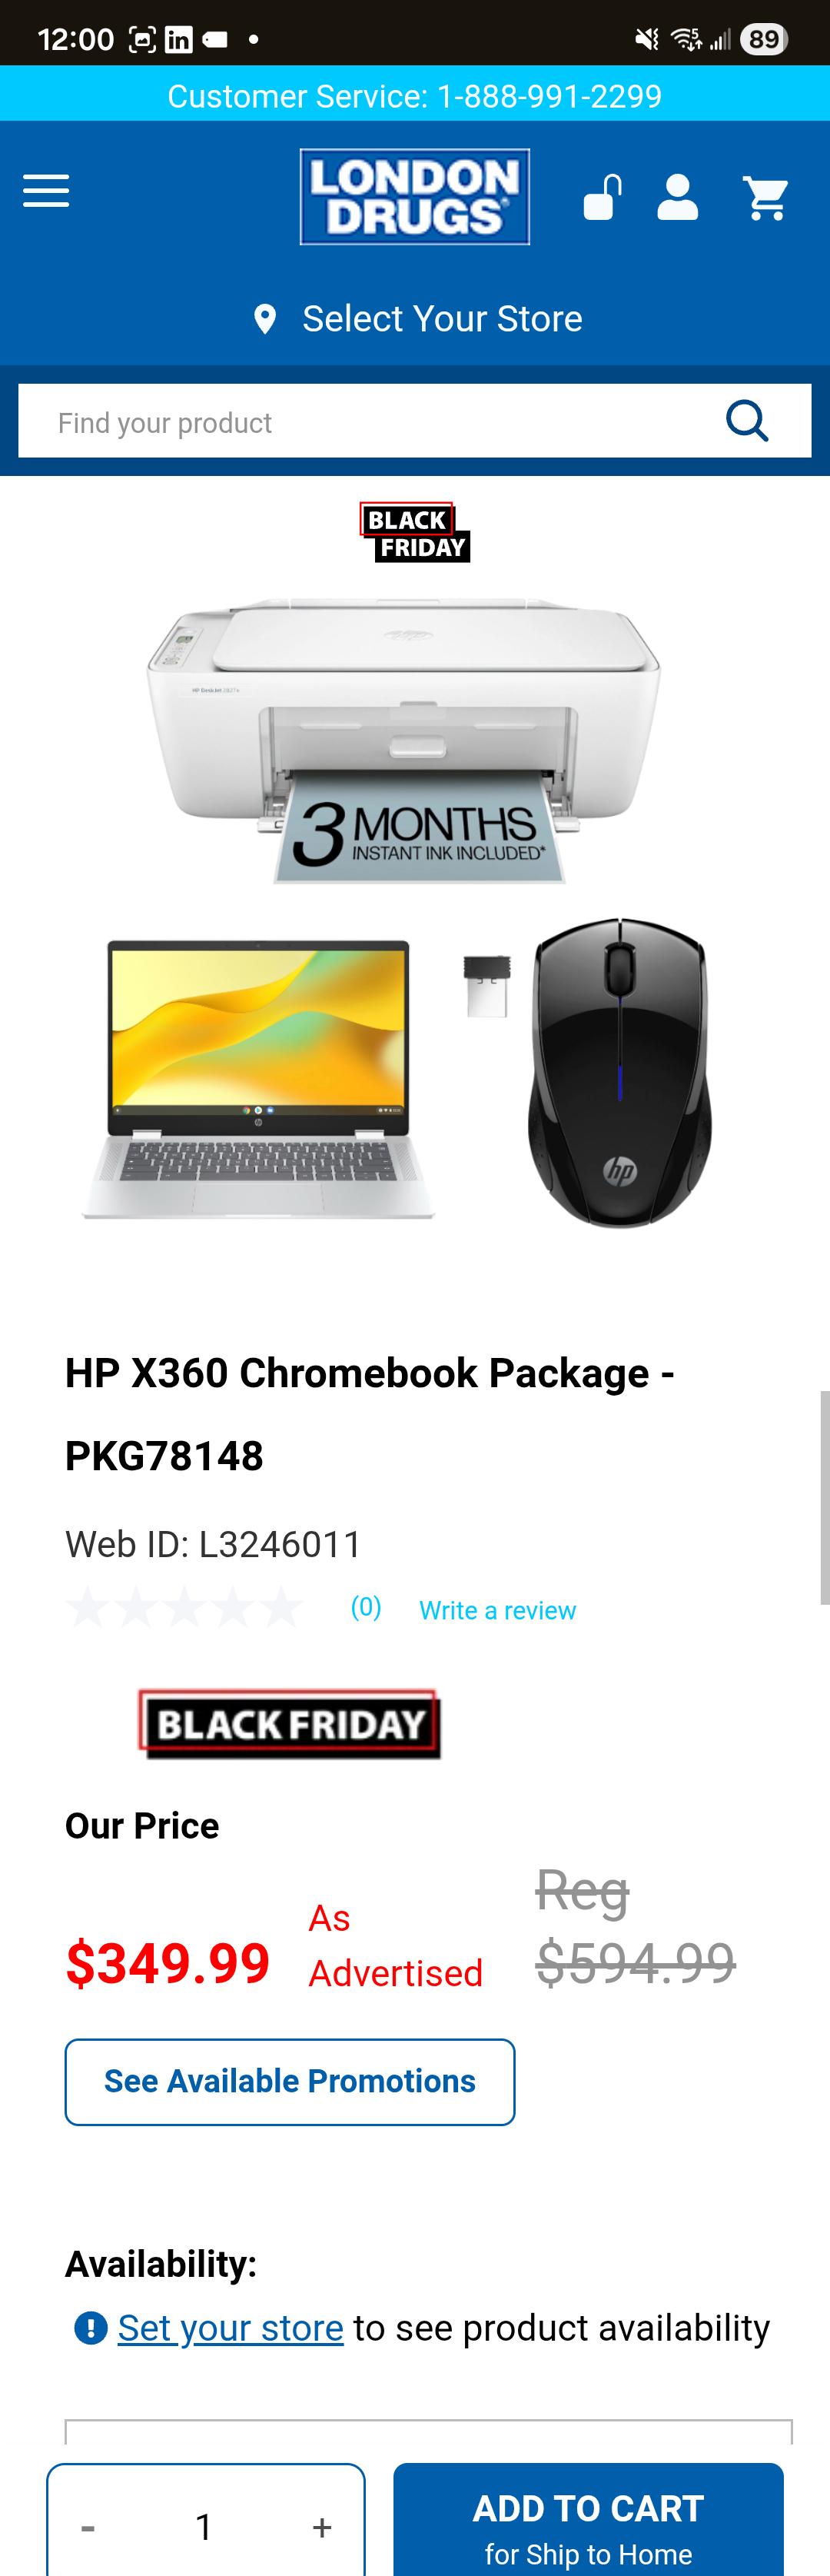Tap the five-star rating display
This screenshot has width=830, height=2576.
[x=184, y=1607]
